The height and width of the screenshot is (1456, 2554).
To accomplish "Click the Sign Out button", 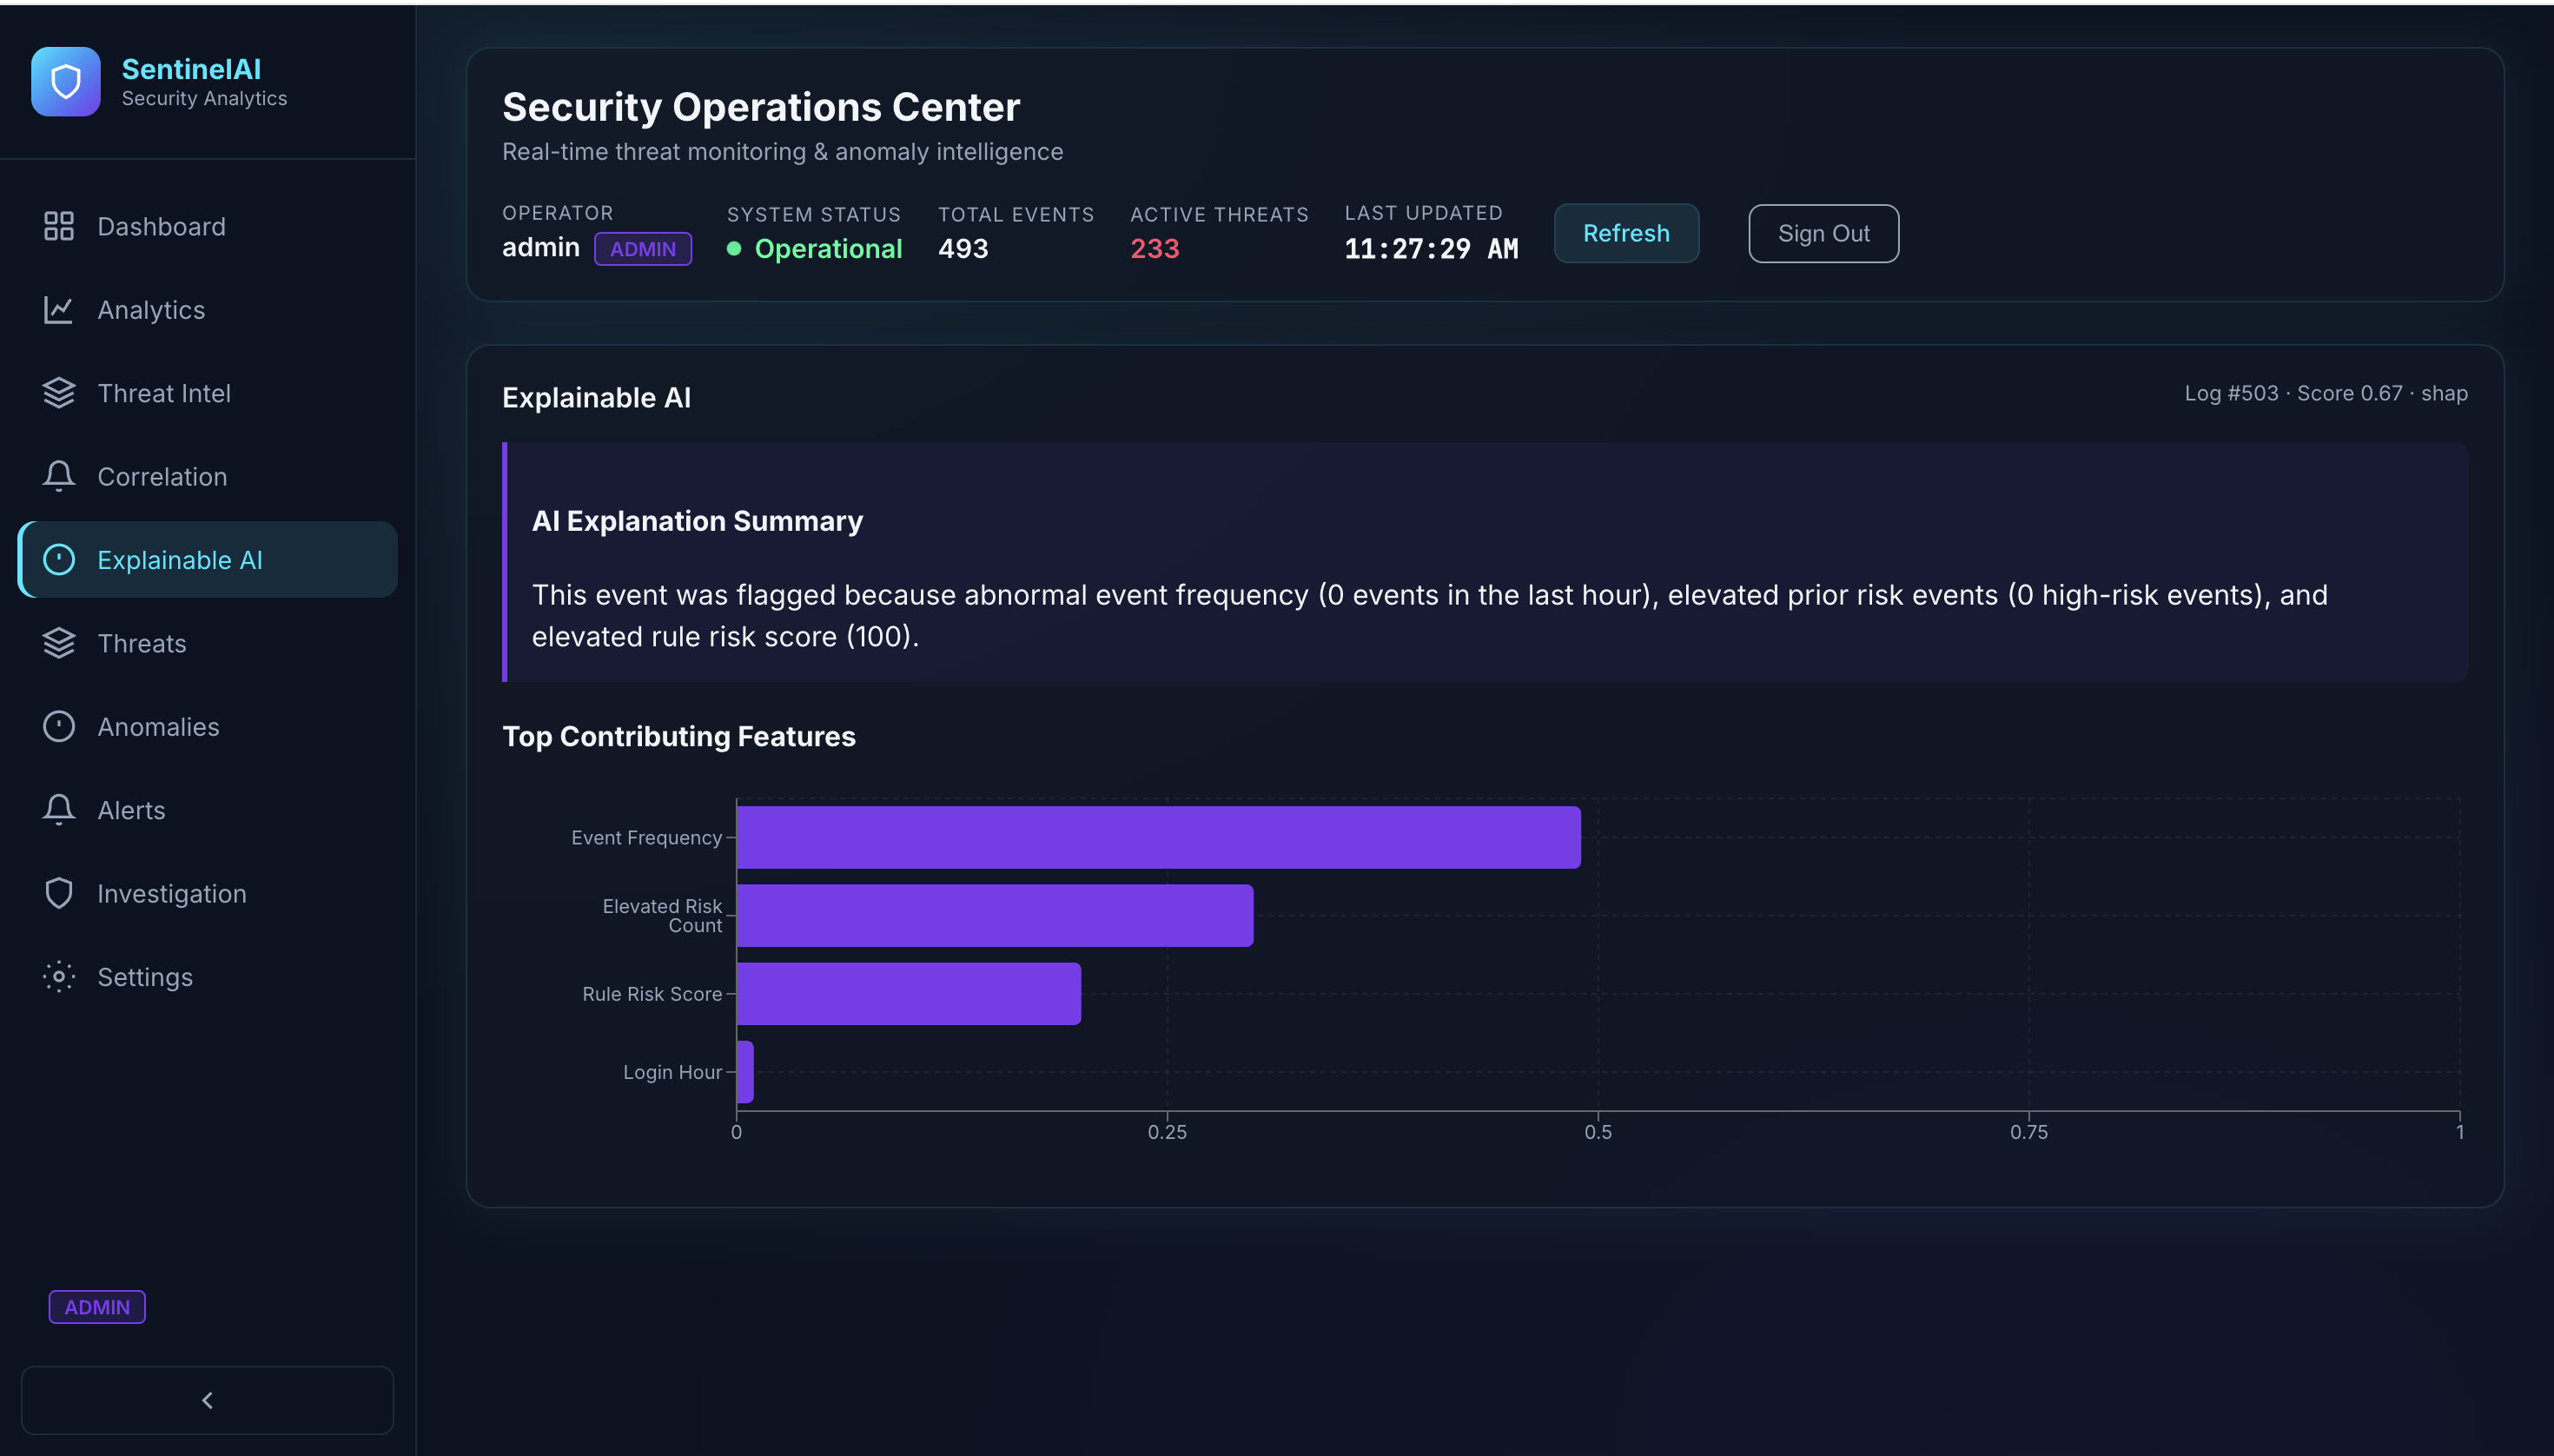I will pos(1823,233).
